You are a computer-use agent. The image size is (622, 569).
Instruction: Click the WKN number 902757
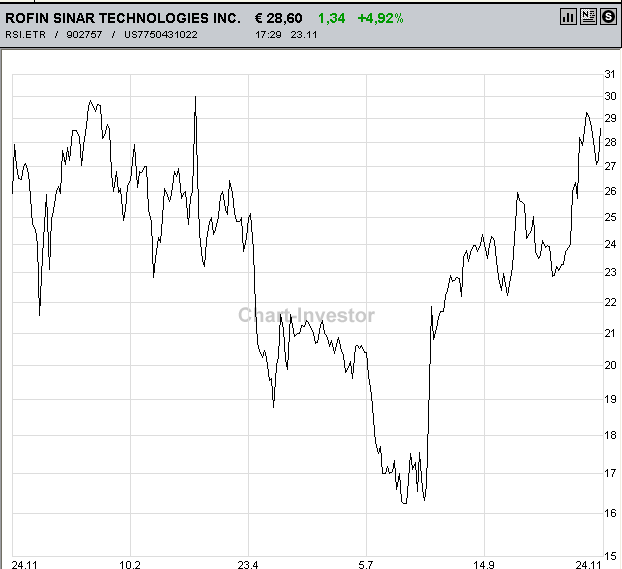(x=84, y=35)
